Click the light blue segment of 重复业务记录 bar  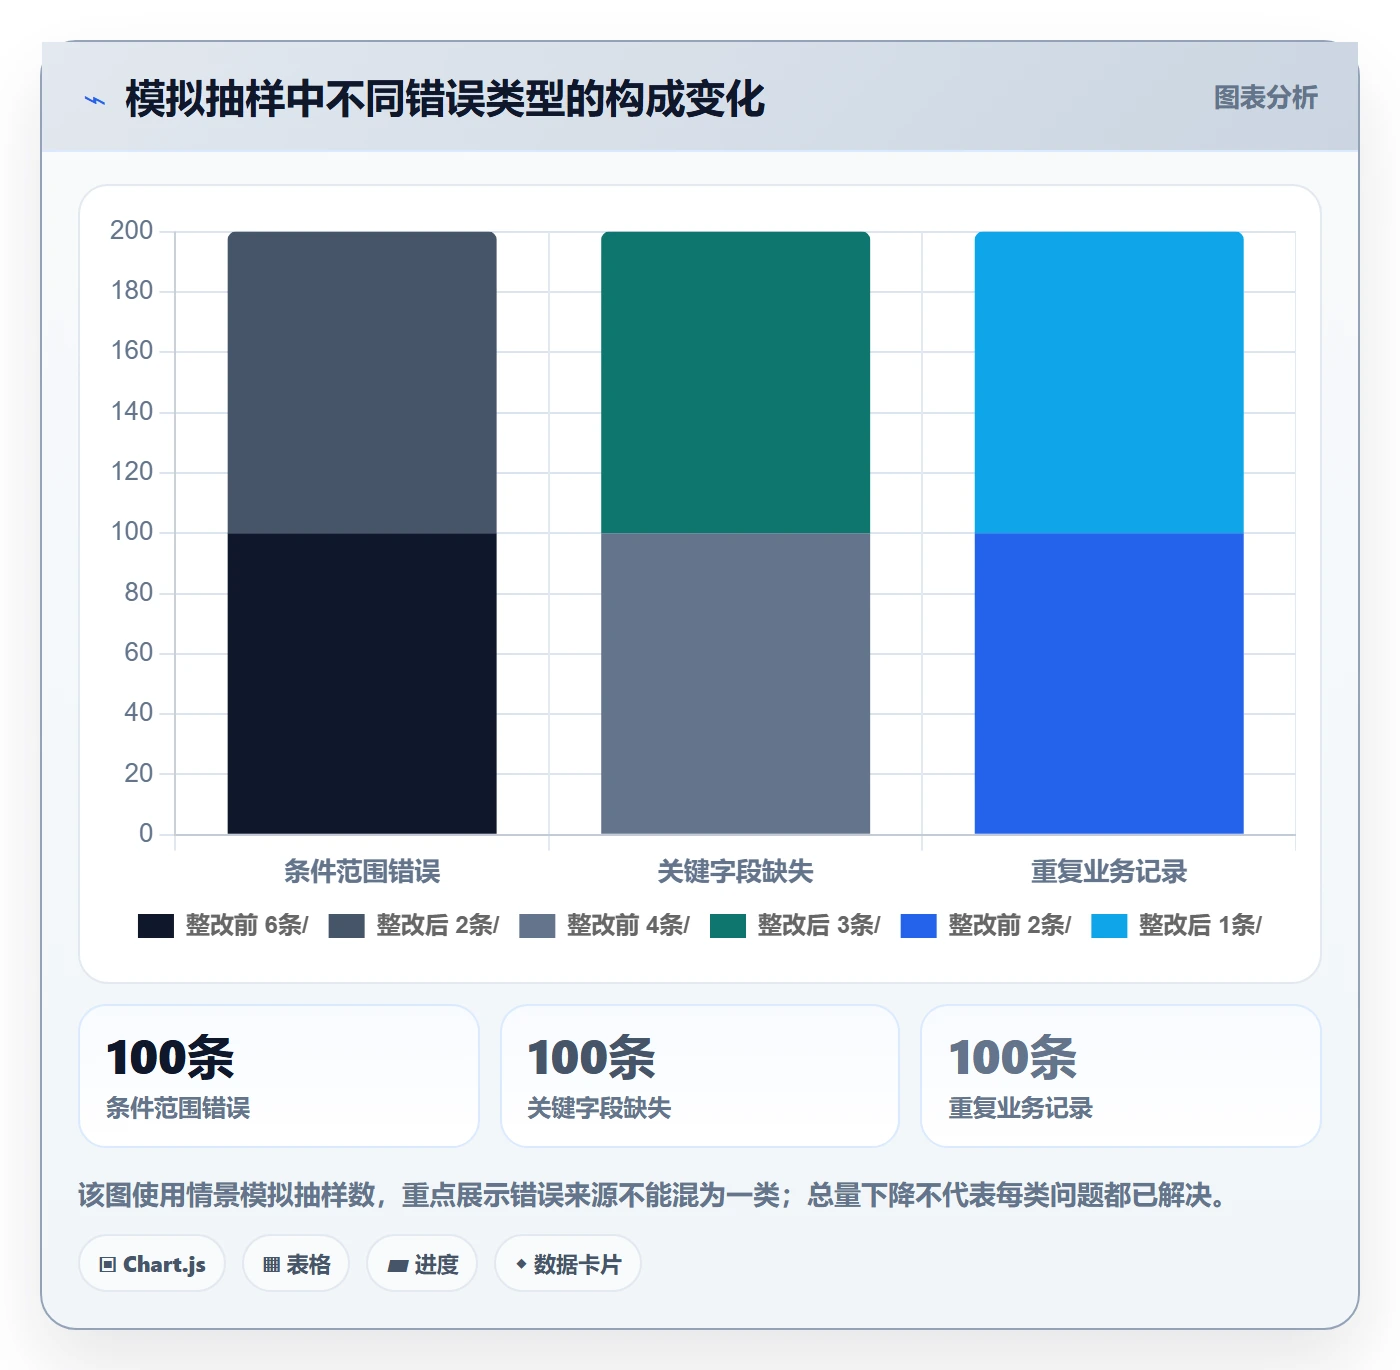pyautogui.click(x=1109, y=383)
